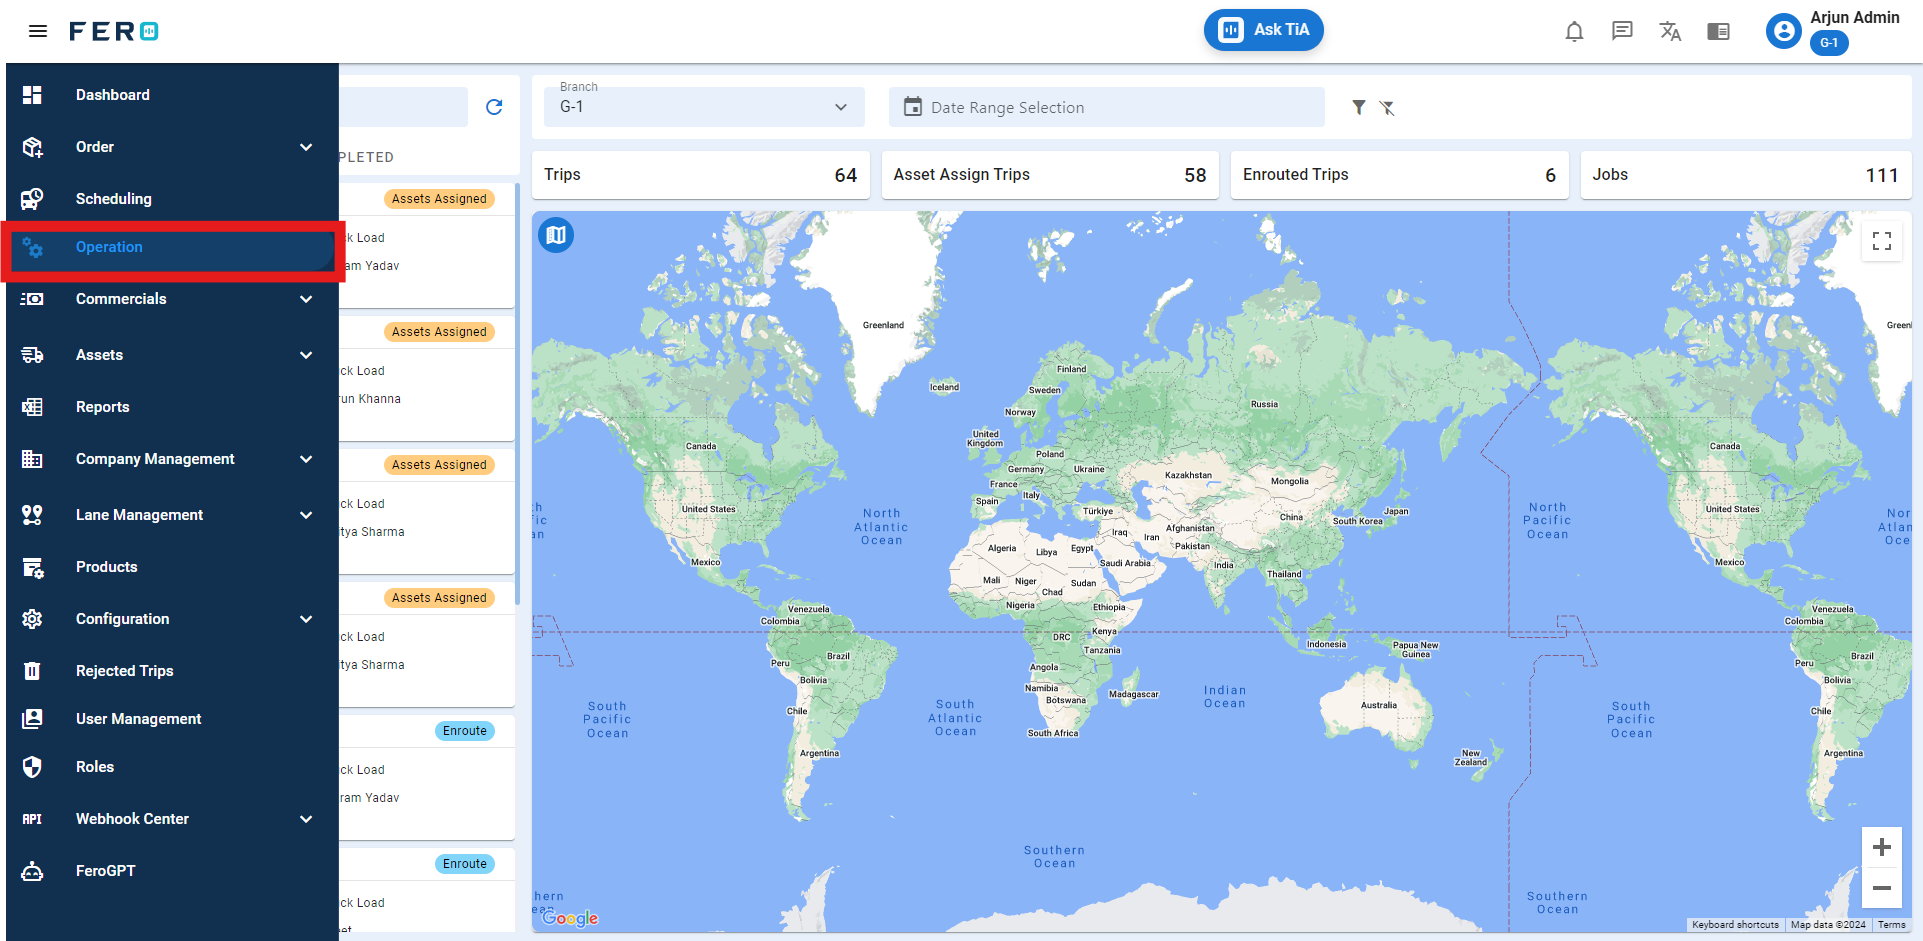Toggle the map view icon on the map
1923x941 pixels.
pos(556,235)
